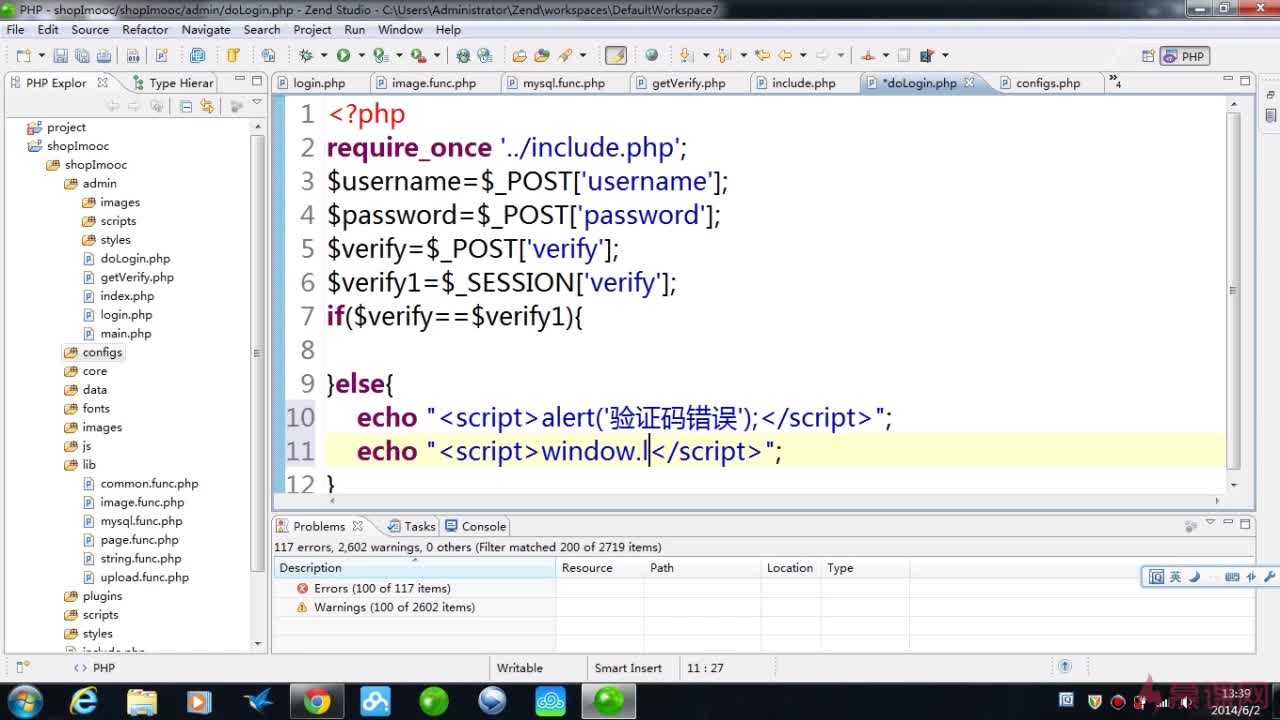Select the admin folder in the tree
The width and height of the screenshot is (1280, 720).
click(99, 184)
